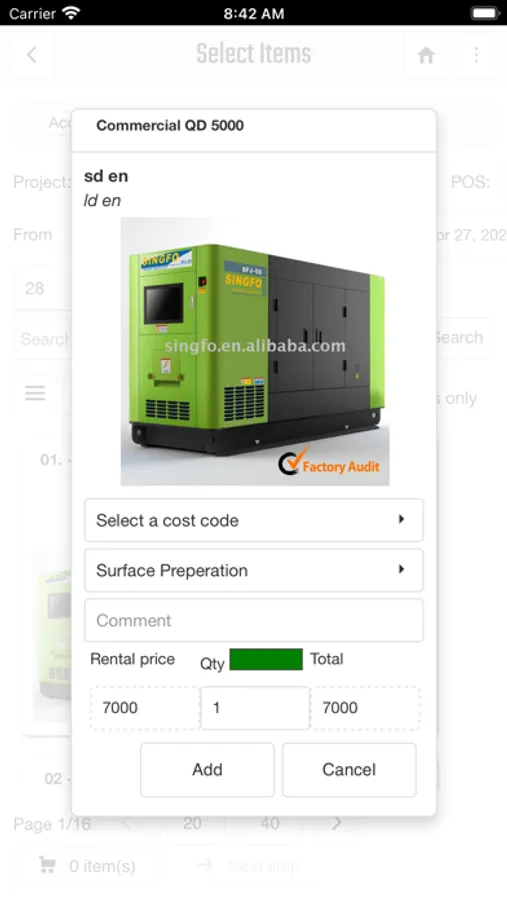
Task: Expand the Select a cost code dropdown
Action: click(x=254, y=520)
